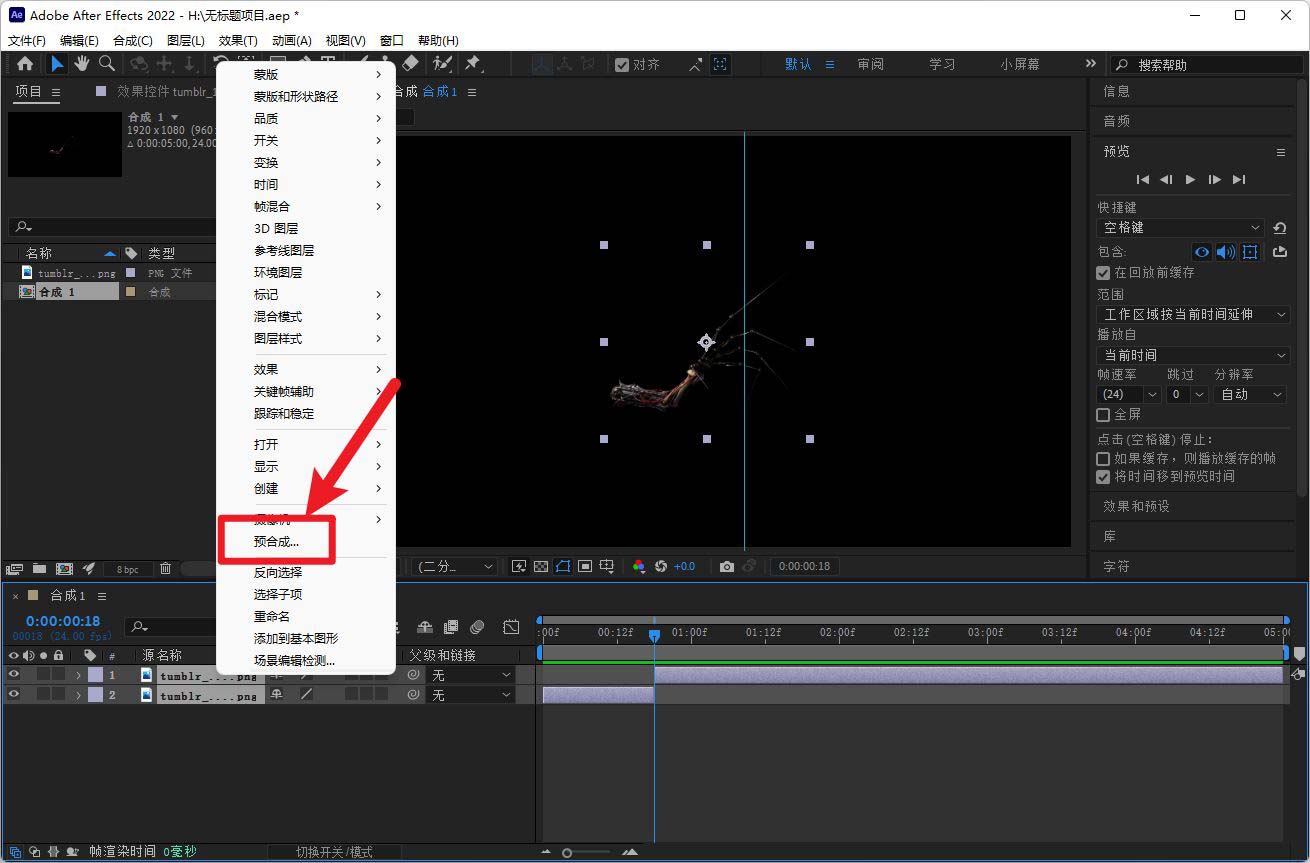Switch to 学习 workspace
Image resolution: width=1310 pixels, height=863 pixels.
(942, 64)
